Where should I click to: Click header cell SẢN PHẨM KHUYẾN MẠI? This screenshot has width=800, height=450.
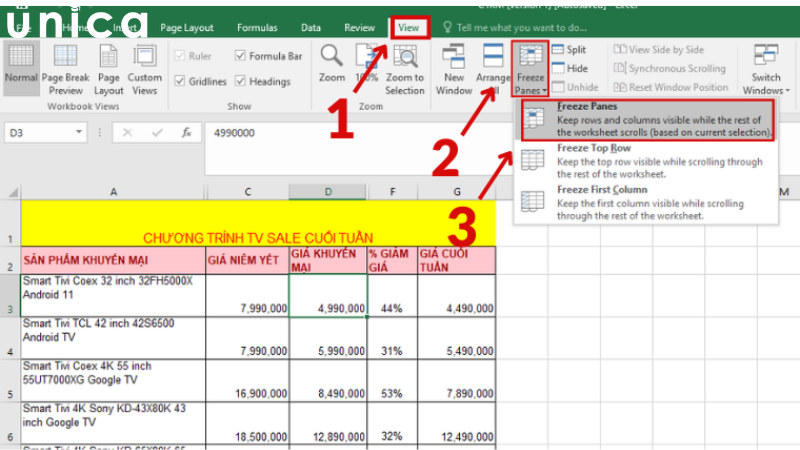pyautogui.click(x=113, y=261)
